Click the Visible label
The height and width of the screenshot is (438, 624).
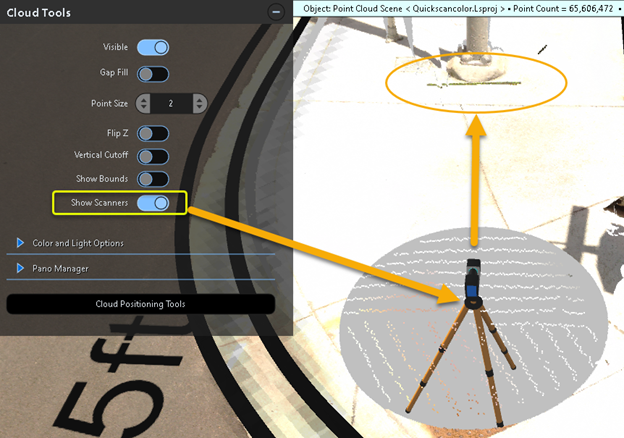[x=115, y=47]
